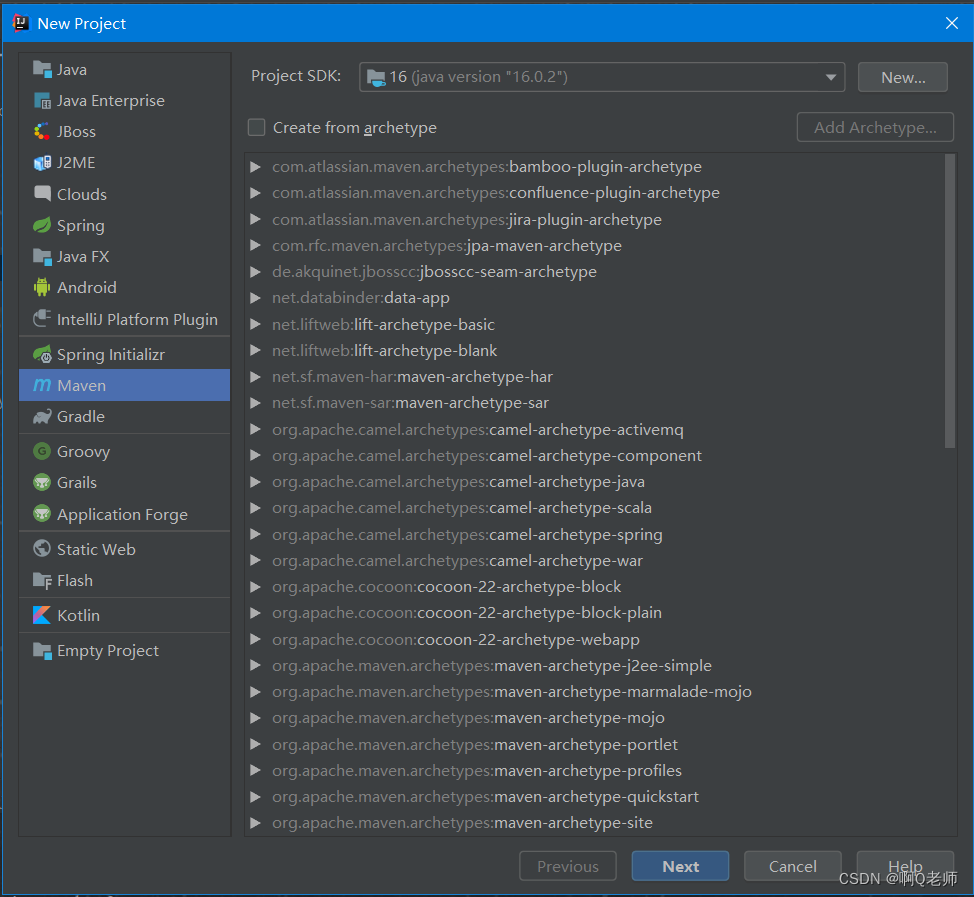The image size is (974, 897).
Task: Select the Java folder icon
Action: [42, 70]
